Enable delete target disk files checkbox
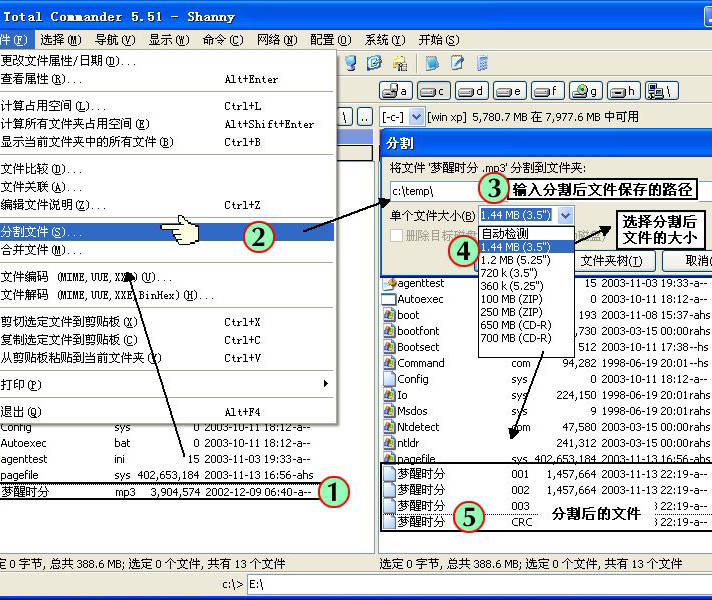The image size is (712, 600). (397, 236)
